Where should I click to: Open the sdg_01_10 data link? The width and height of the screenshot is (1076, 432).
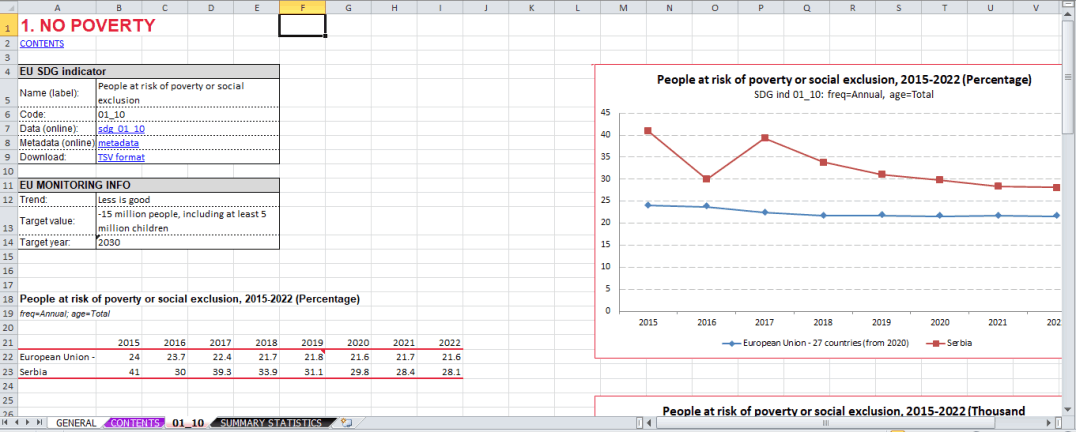[121, 129]
